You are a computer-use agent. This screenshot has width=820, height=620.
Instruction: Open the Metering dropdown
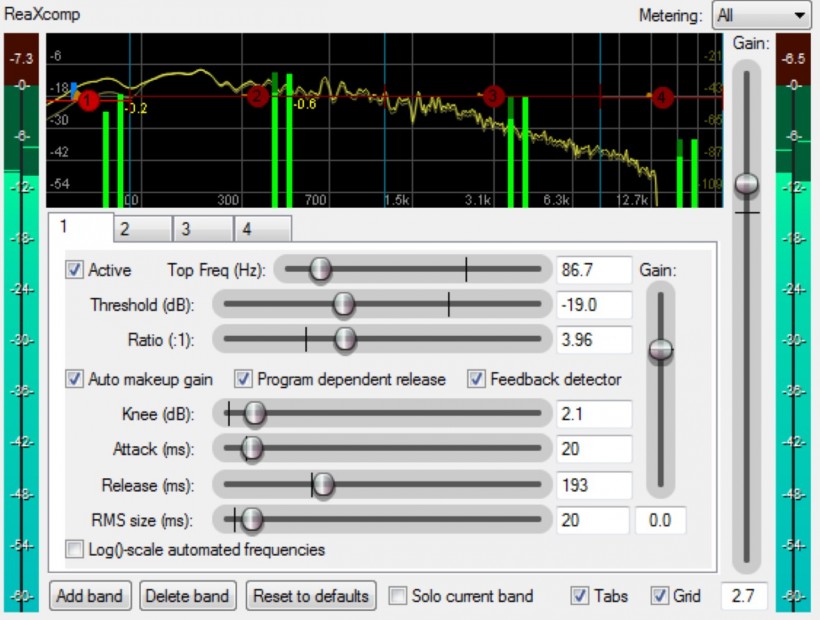pyautogui.click(x=760, y=15)
